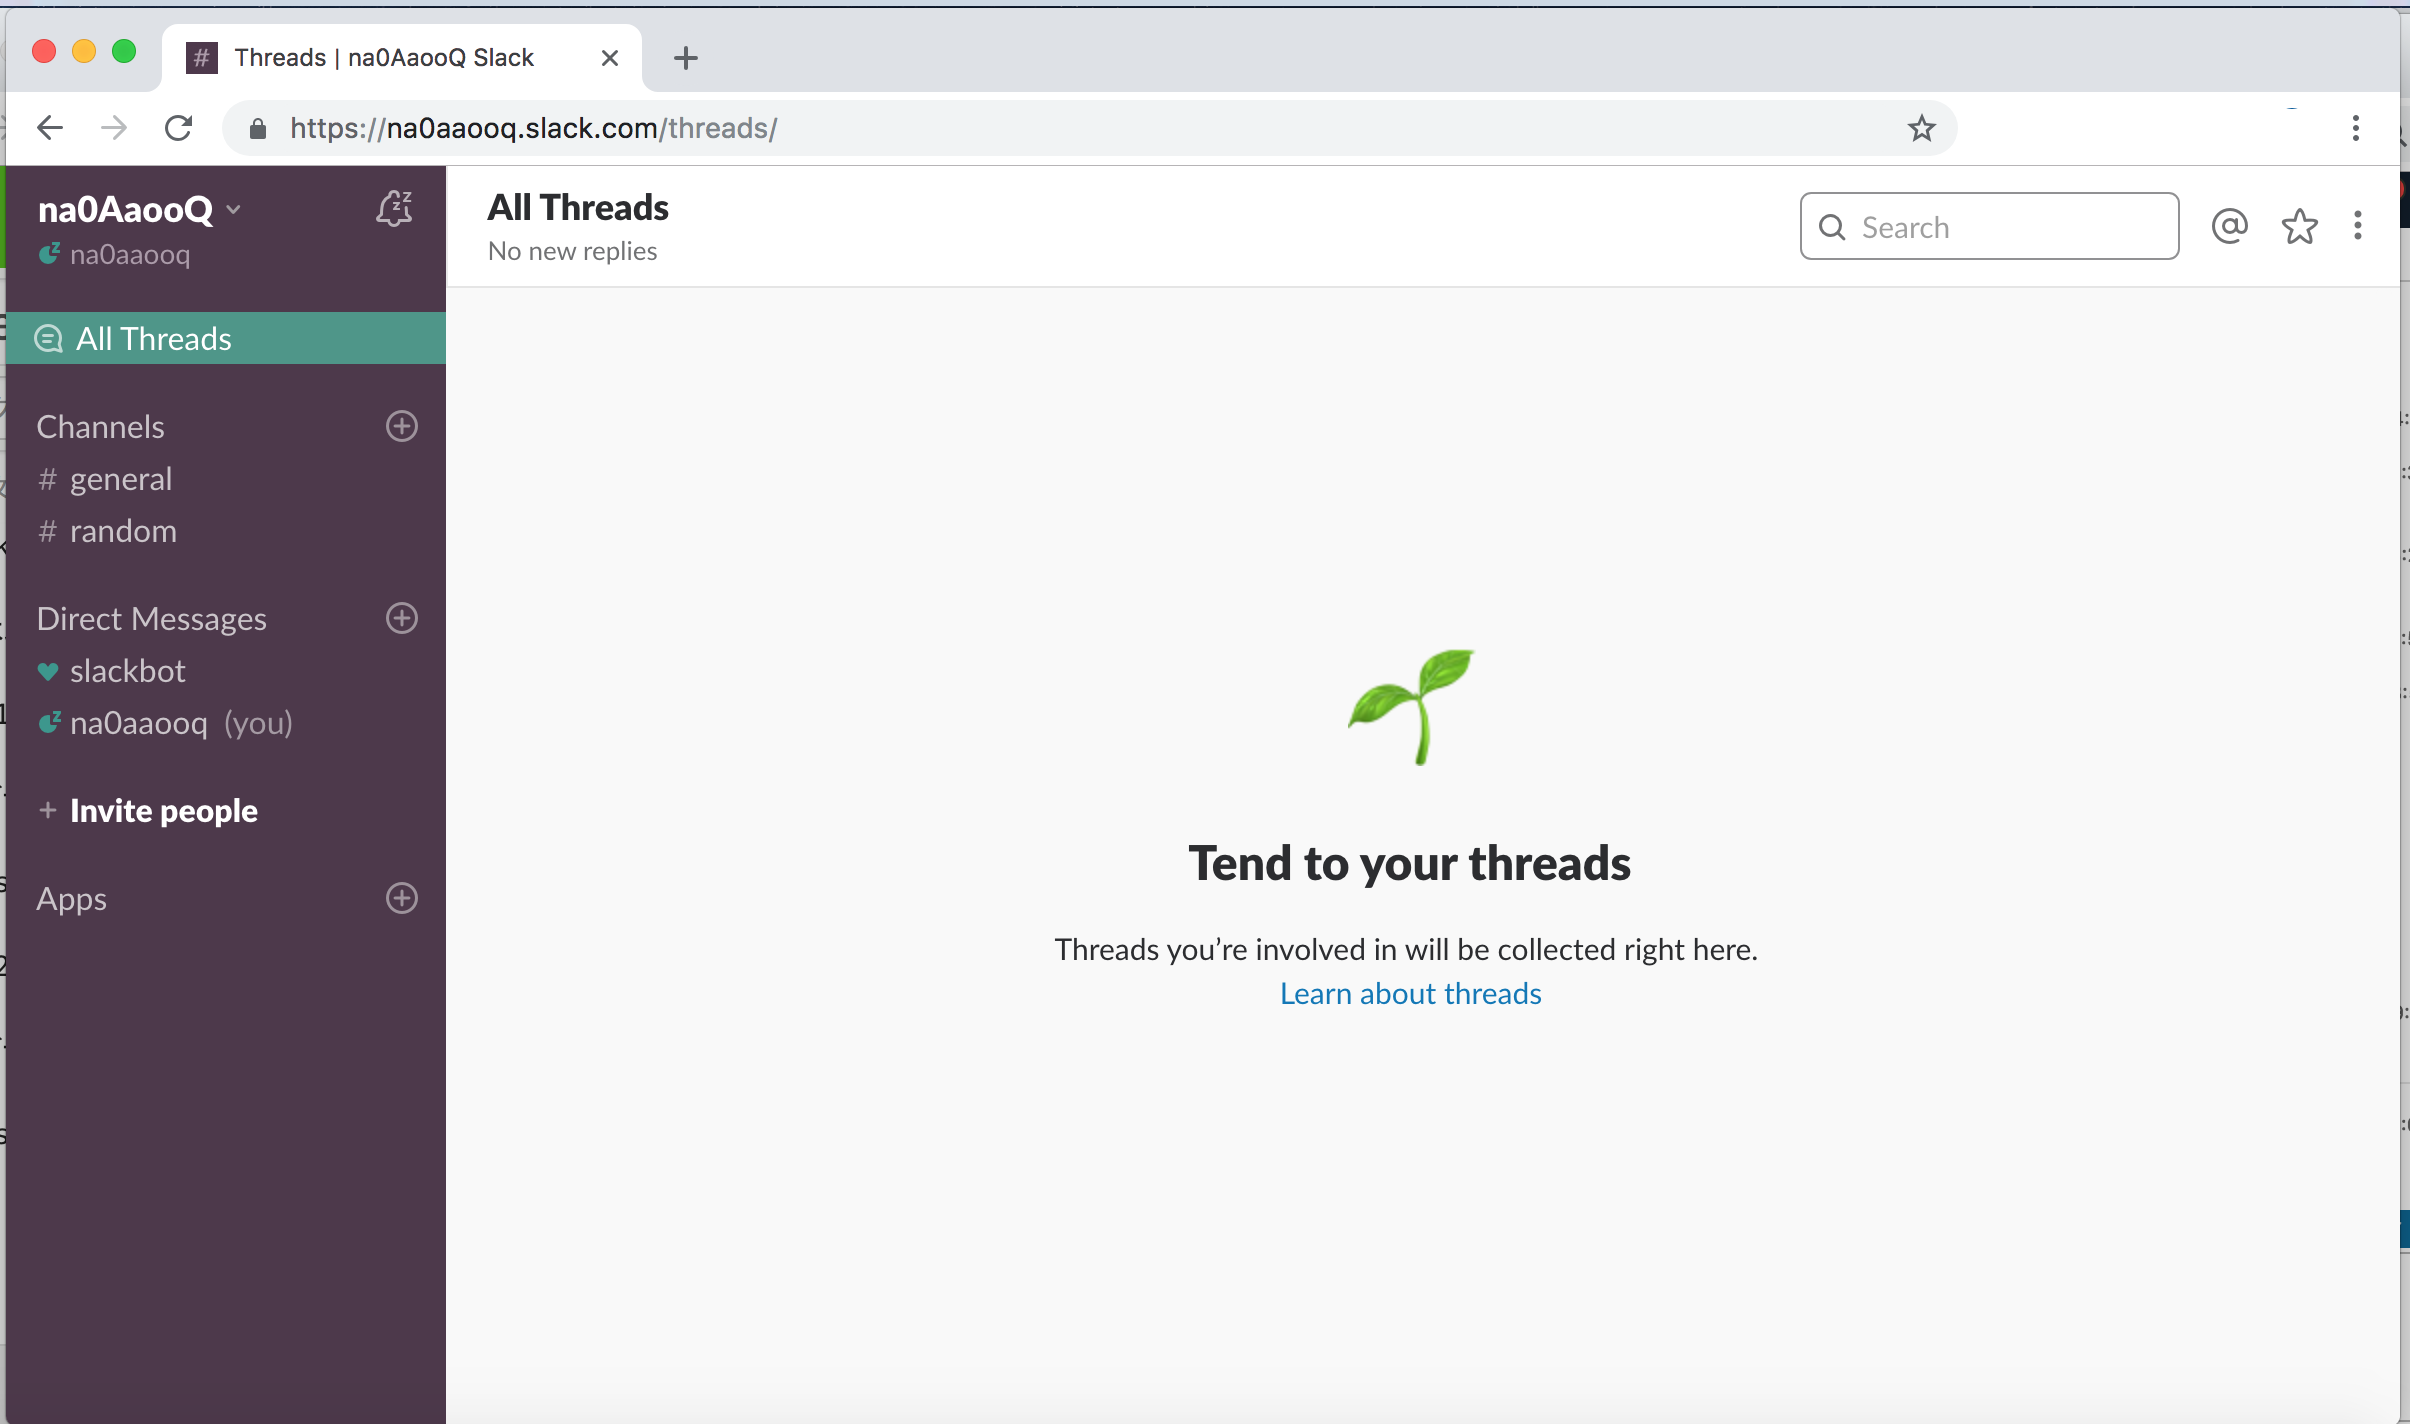2410x1424 pixels.
Task: Click the magnifier icon in Search box
Action: pyautogui.click(x=1832, y=227)
